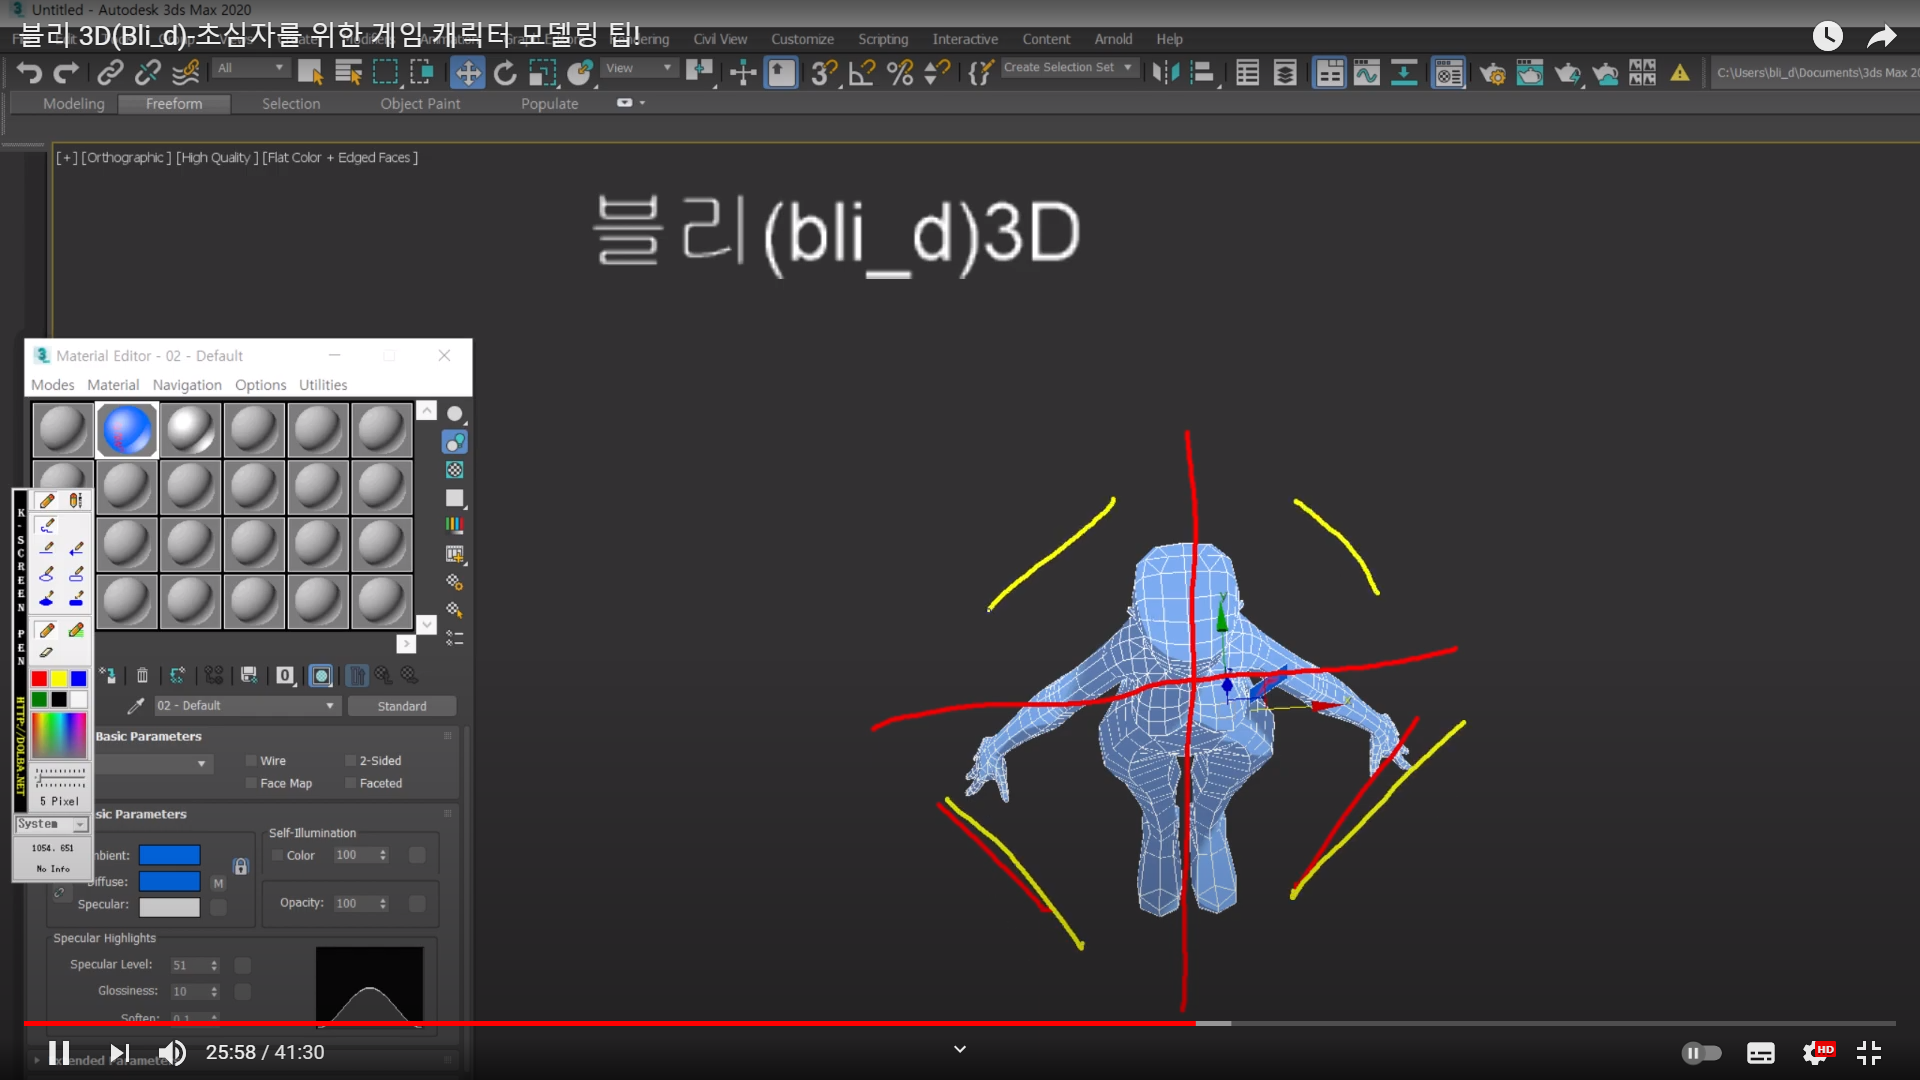This screenshot has width=1920, height=1080.
Task: Open the Scene Explorer toggle icon
Action: (1247, 72)
